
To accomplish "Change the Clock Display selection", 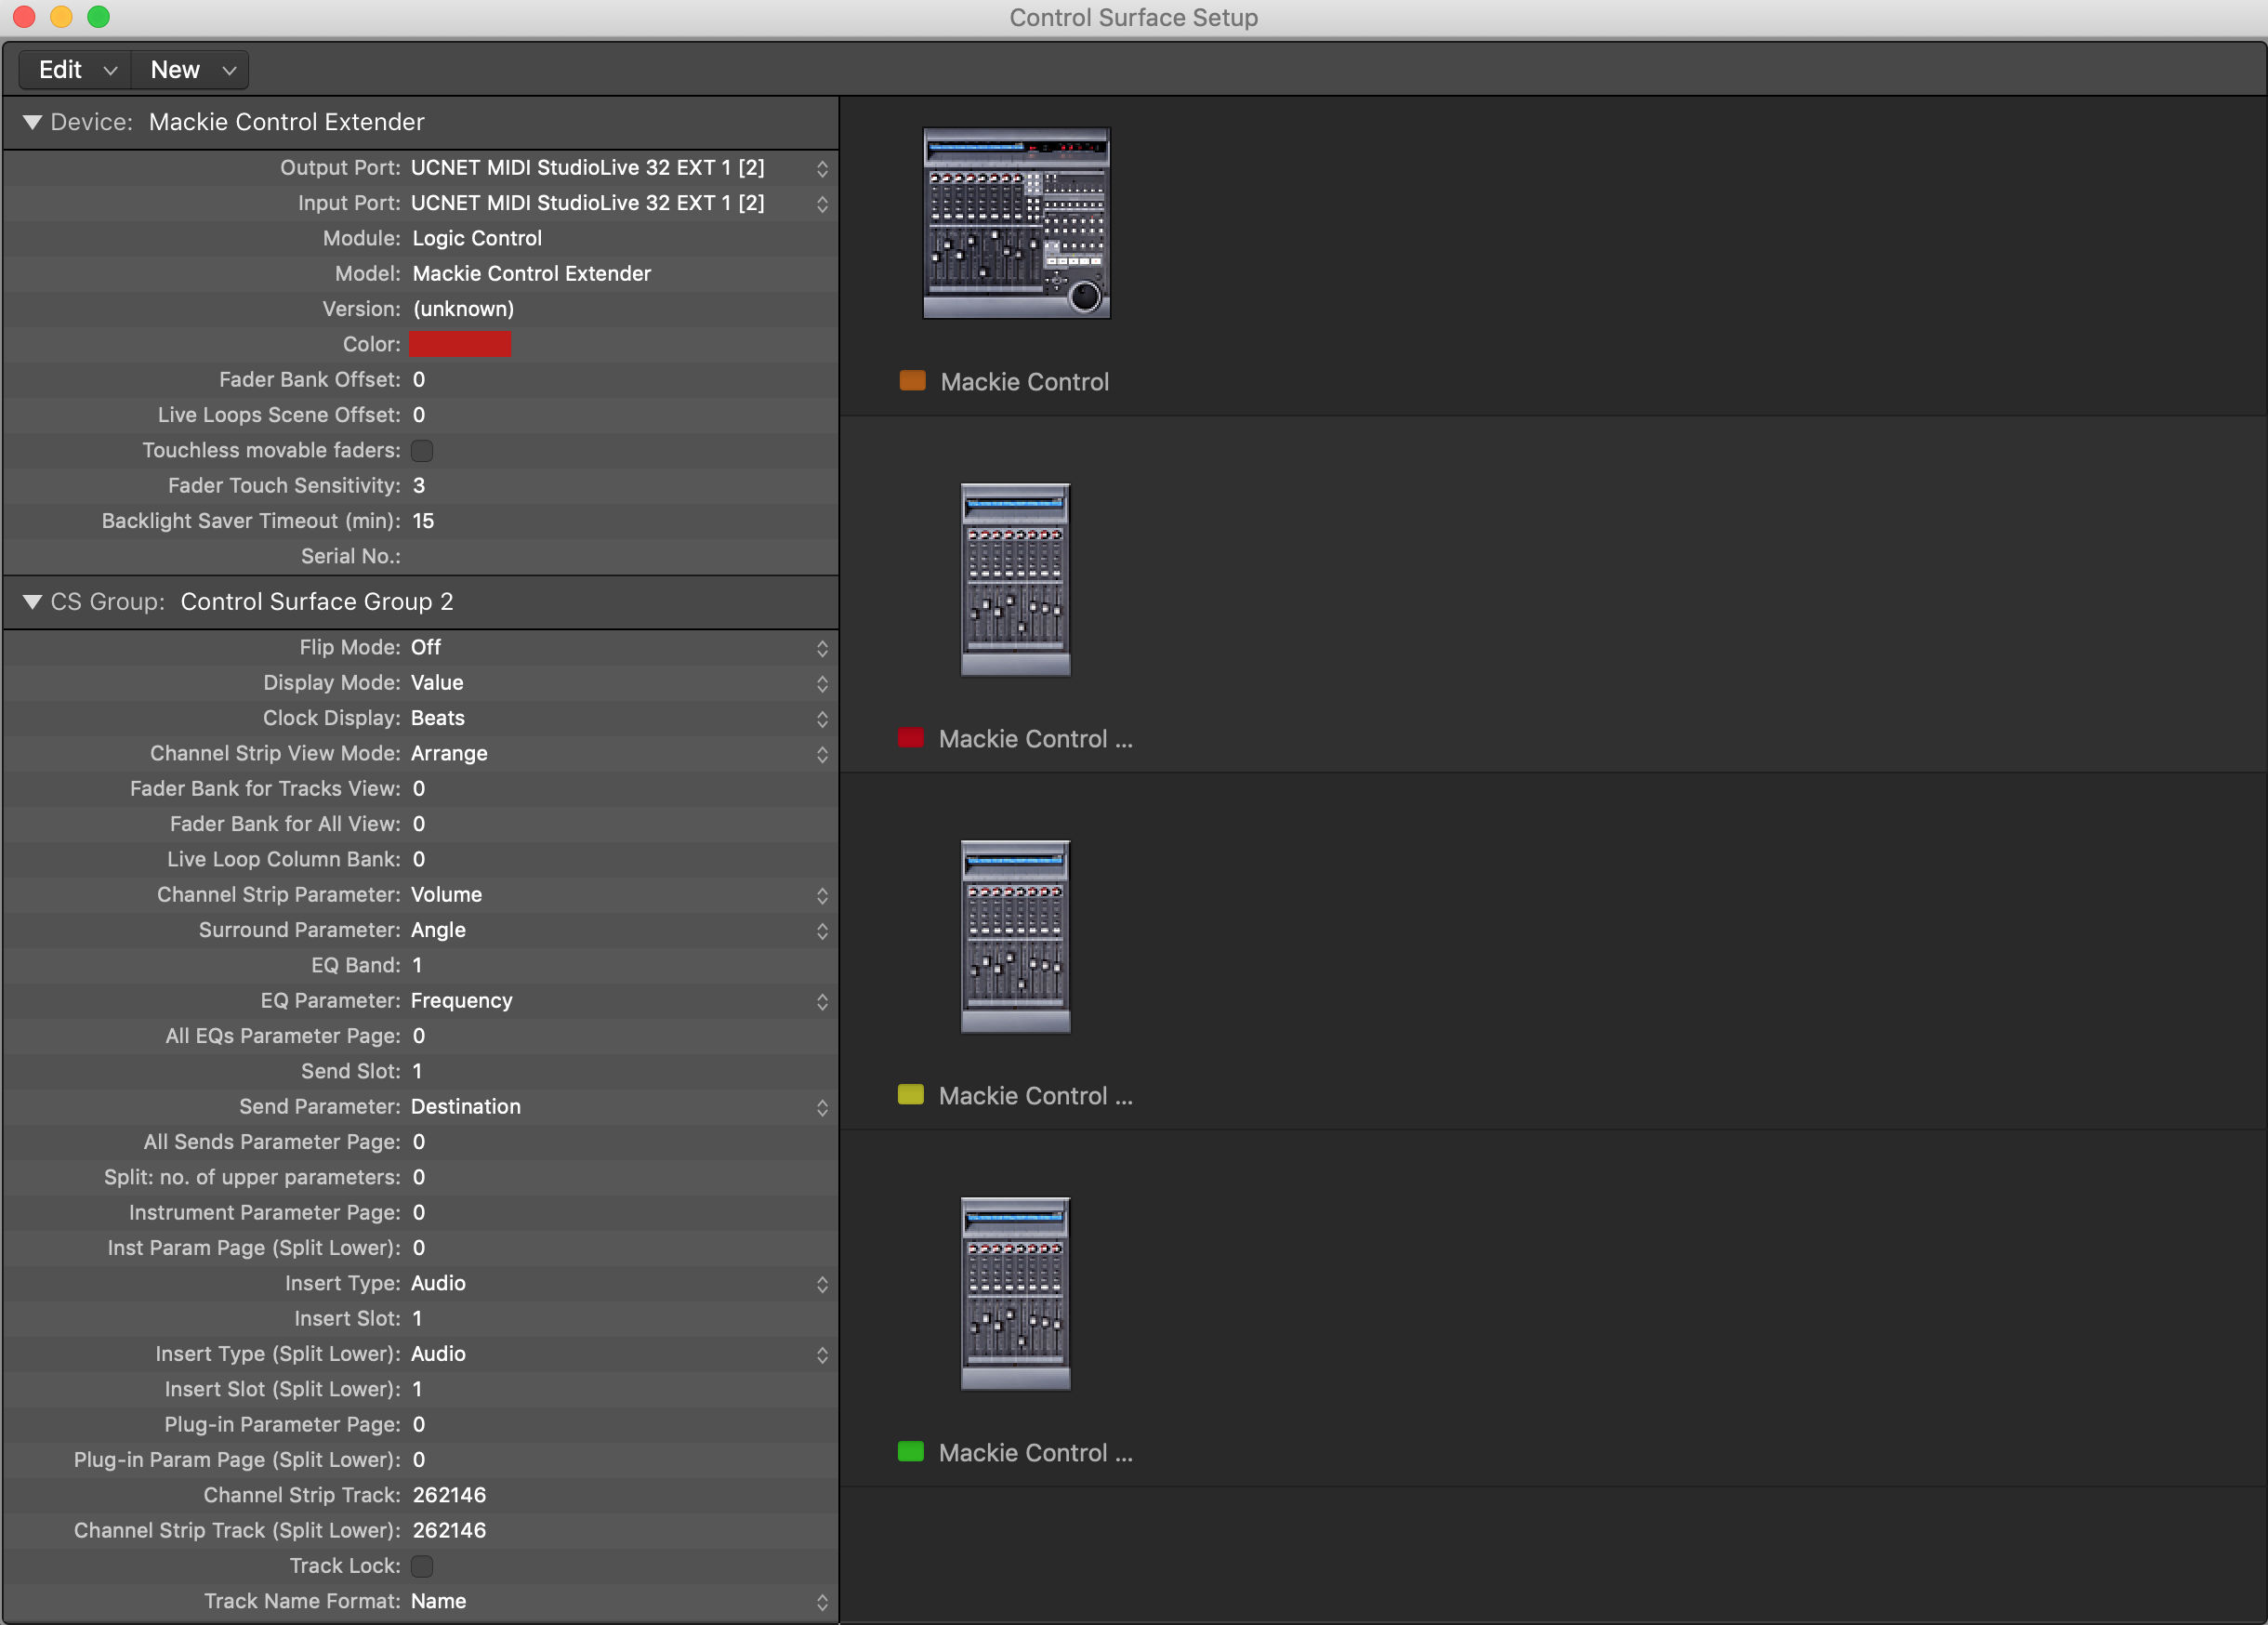I will (823, 718).
